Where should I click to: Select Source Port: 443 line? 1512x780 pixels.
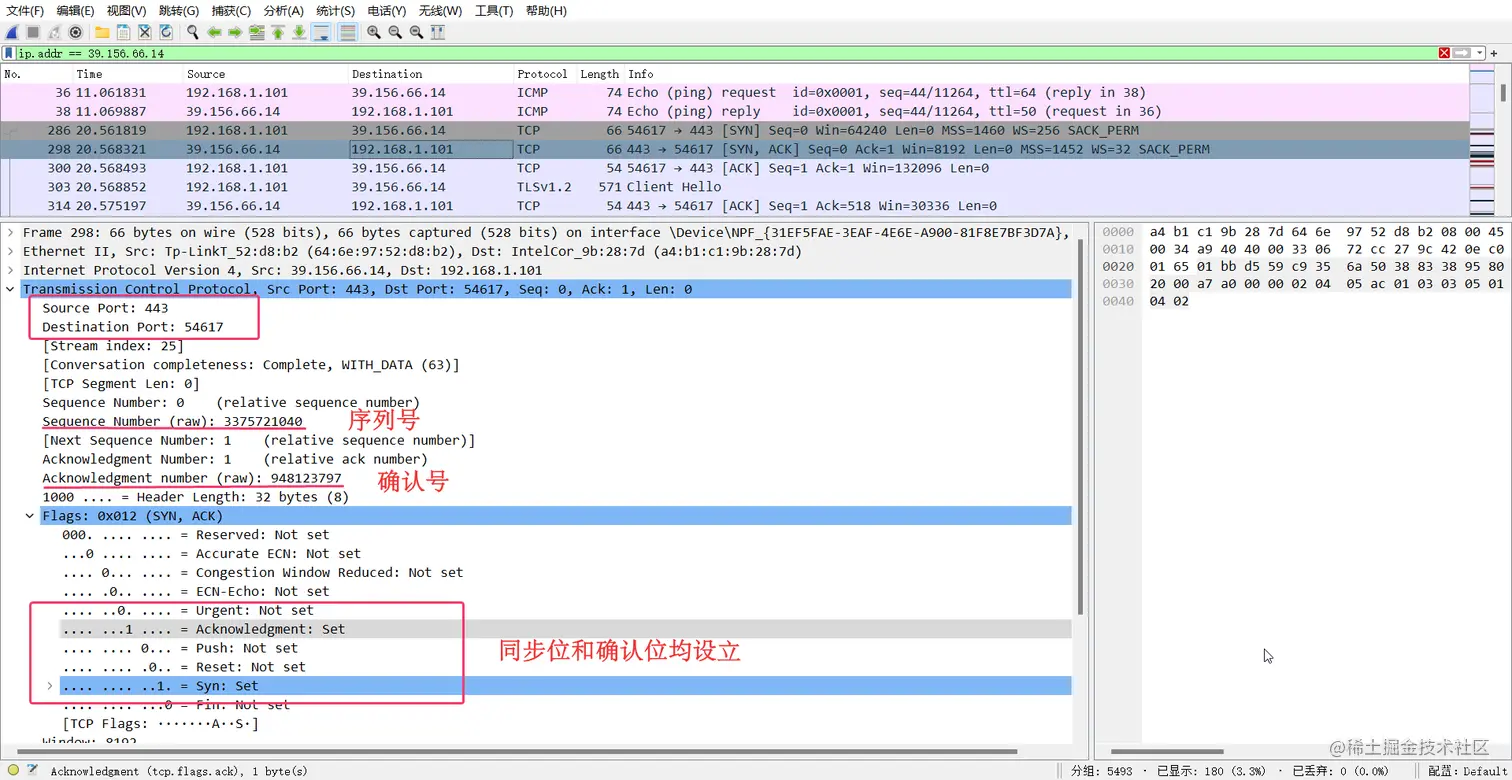click(105, 308)
